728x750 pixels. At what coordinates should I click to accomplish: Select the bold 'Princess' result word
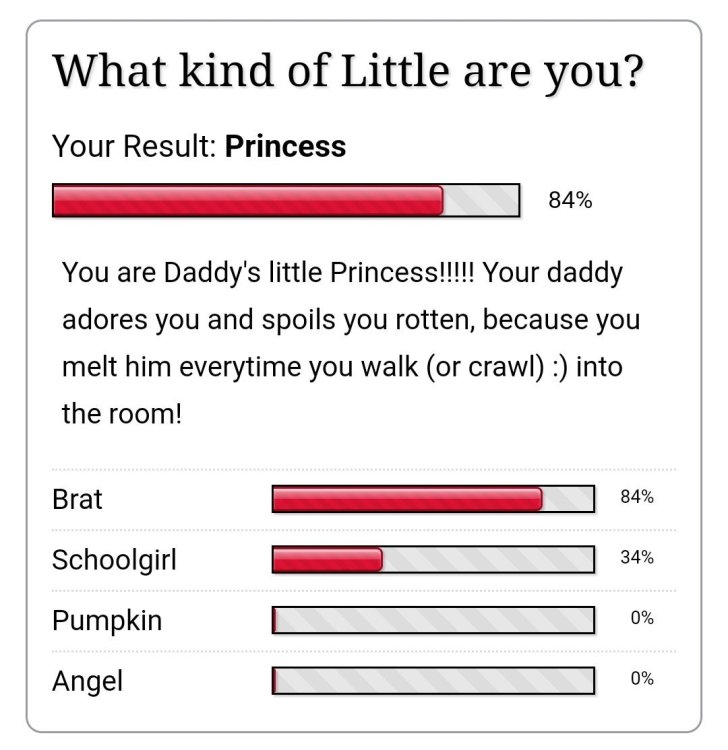coord(285,146)
